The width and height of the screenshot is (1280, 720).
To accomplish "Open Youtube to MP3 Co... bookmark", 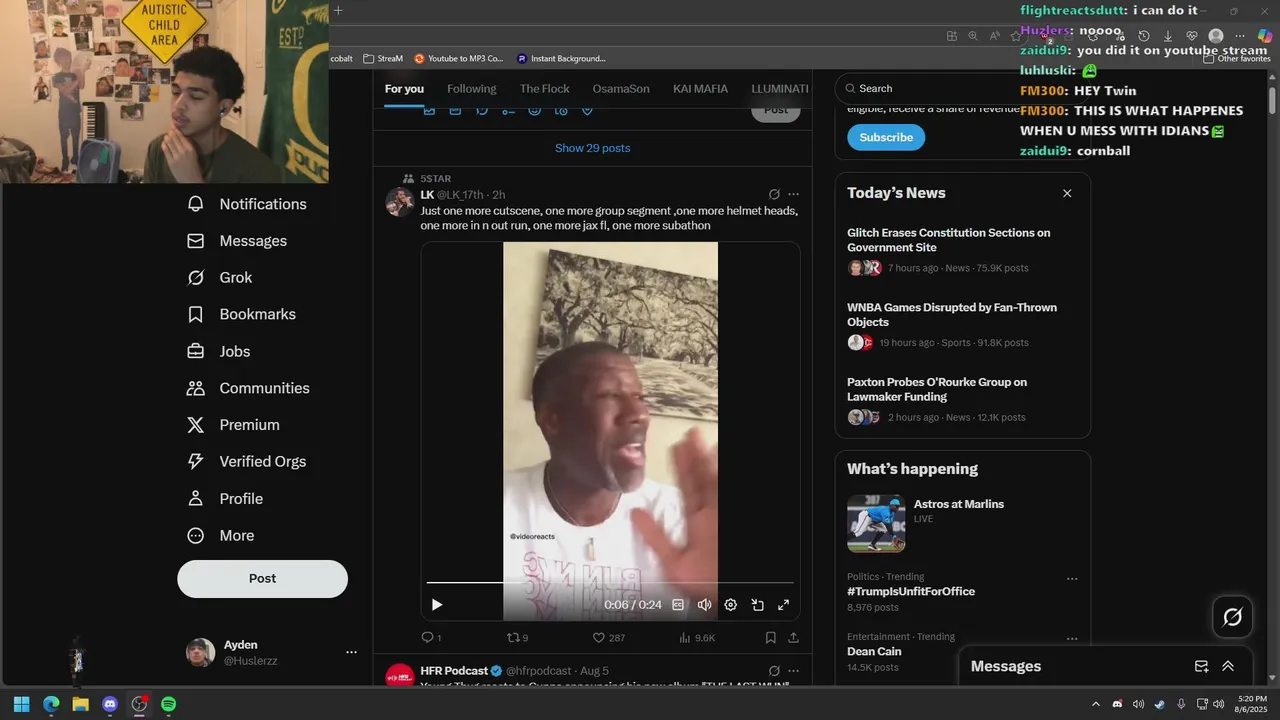I will point(458,59).
